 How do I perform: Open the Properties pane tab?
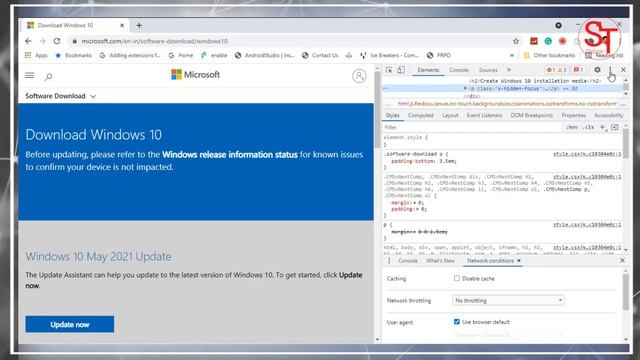(x=573, y=116)
